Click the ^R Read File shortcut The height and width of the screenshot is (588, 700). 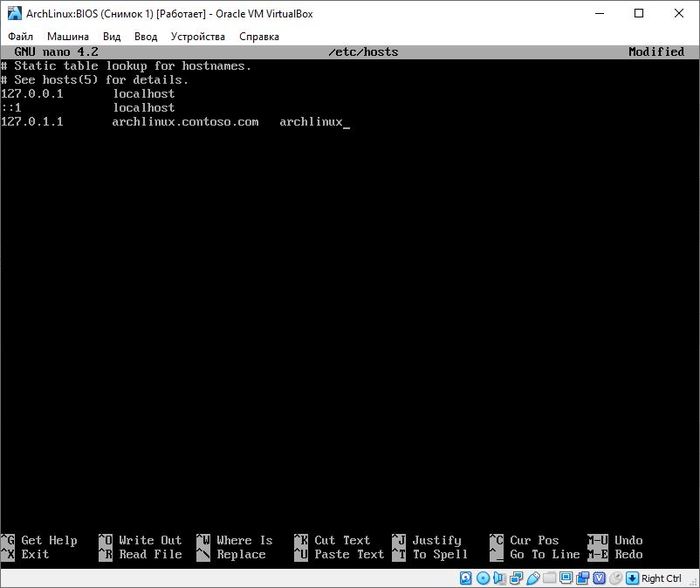click(x=140, y=554)
